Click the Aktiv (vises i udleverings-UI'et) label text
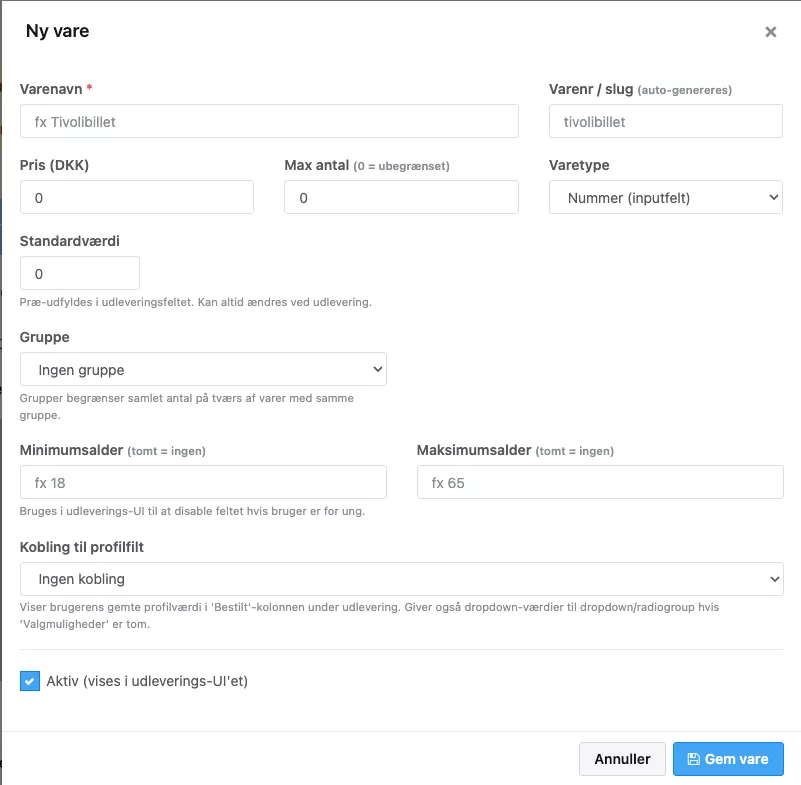Image resolution: width=801 pixels, height=785 pixels. [147, 681]
